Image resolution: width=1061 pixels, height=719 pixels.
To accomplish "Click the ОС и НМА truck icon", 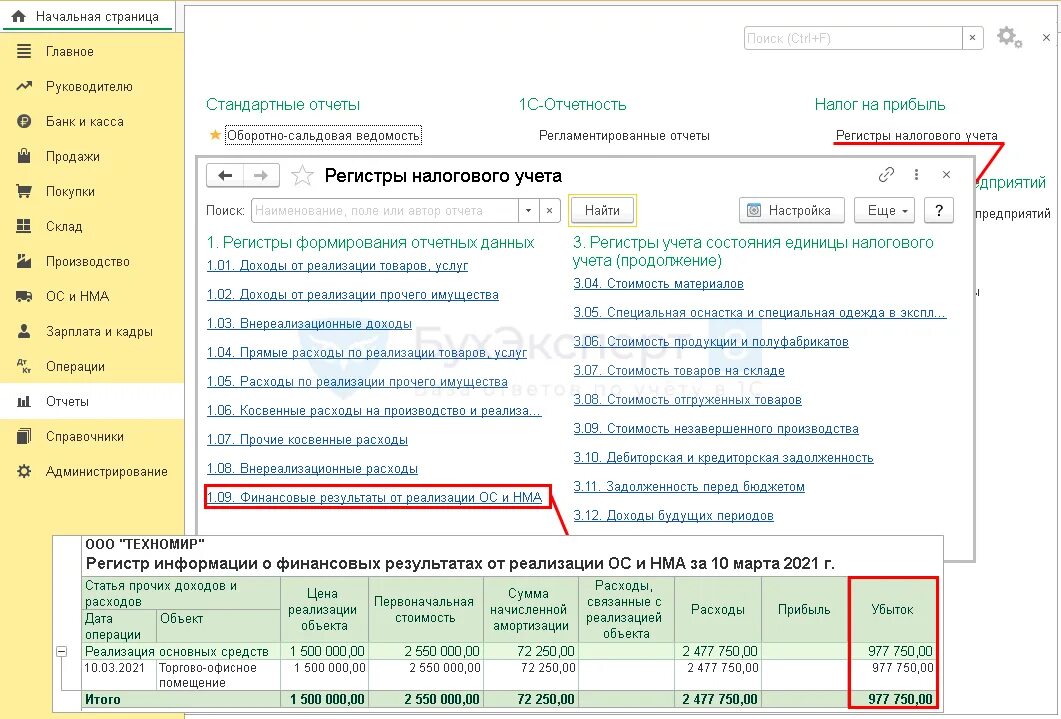I will click(24, 296).
